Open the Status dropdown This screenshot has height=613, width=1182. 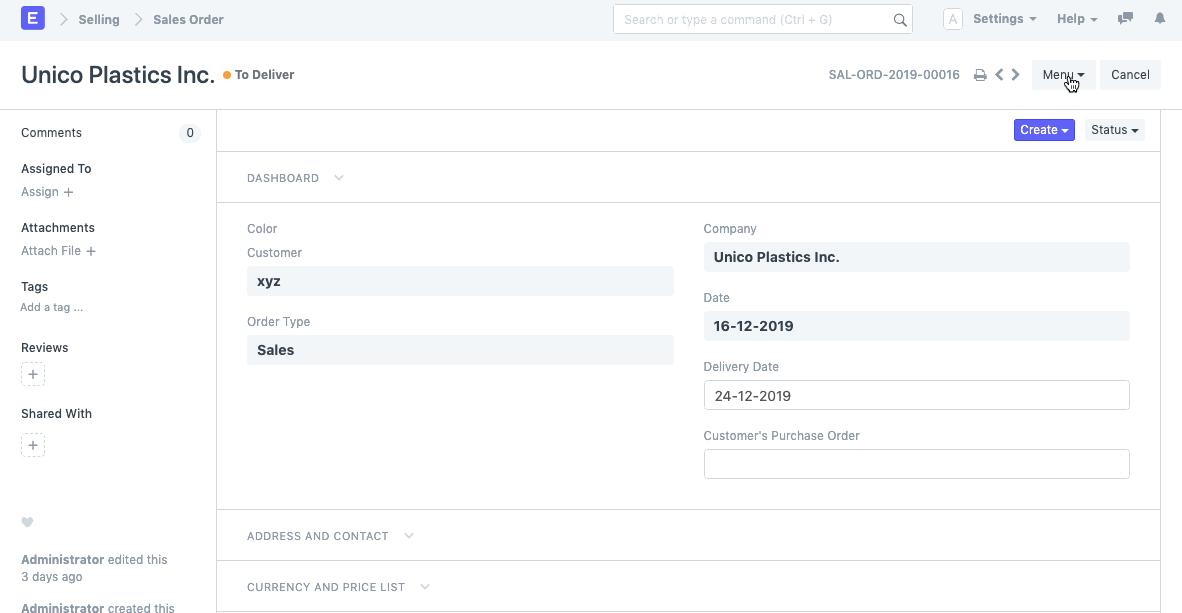[x=1113, y=130]
